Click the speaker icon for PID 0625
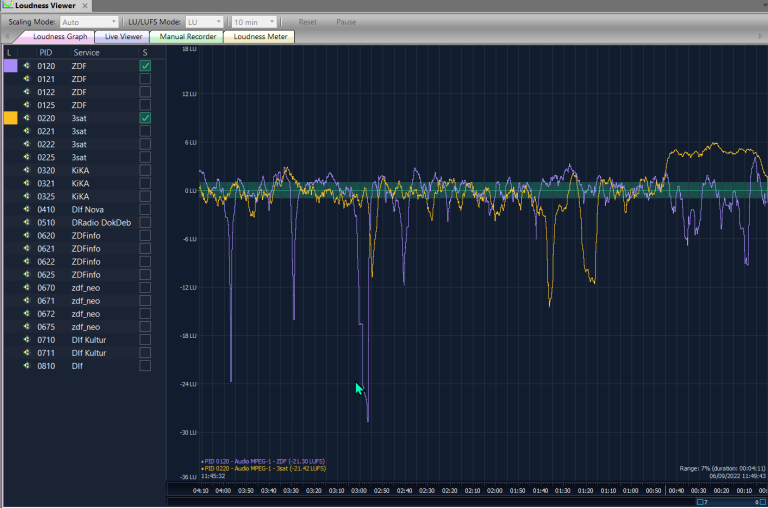Screen dimensions: 768x508 point(26,274)
